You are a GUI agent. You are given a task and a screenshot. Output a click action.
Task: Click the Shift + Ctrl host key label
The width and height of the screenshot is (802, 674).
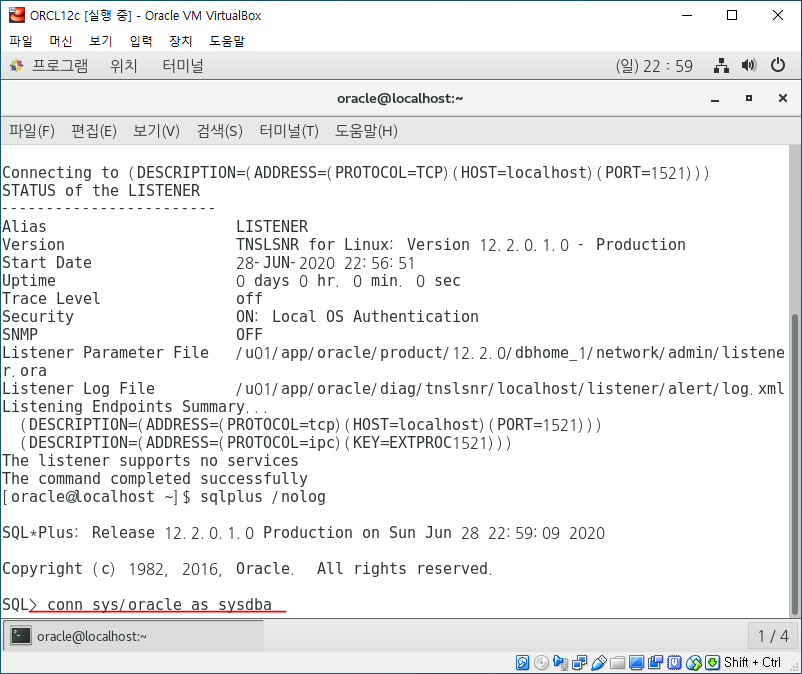(752, 663)
